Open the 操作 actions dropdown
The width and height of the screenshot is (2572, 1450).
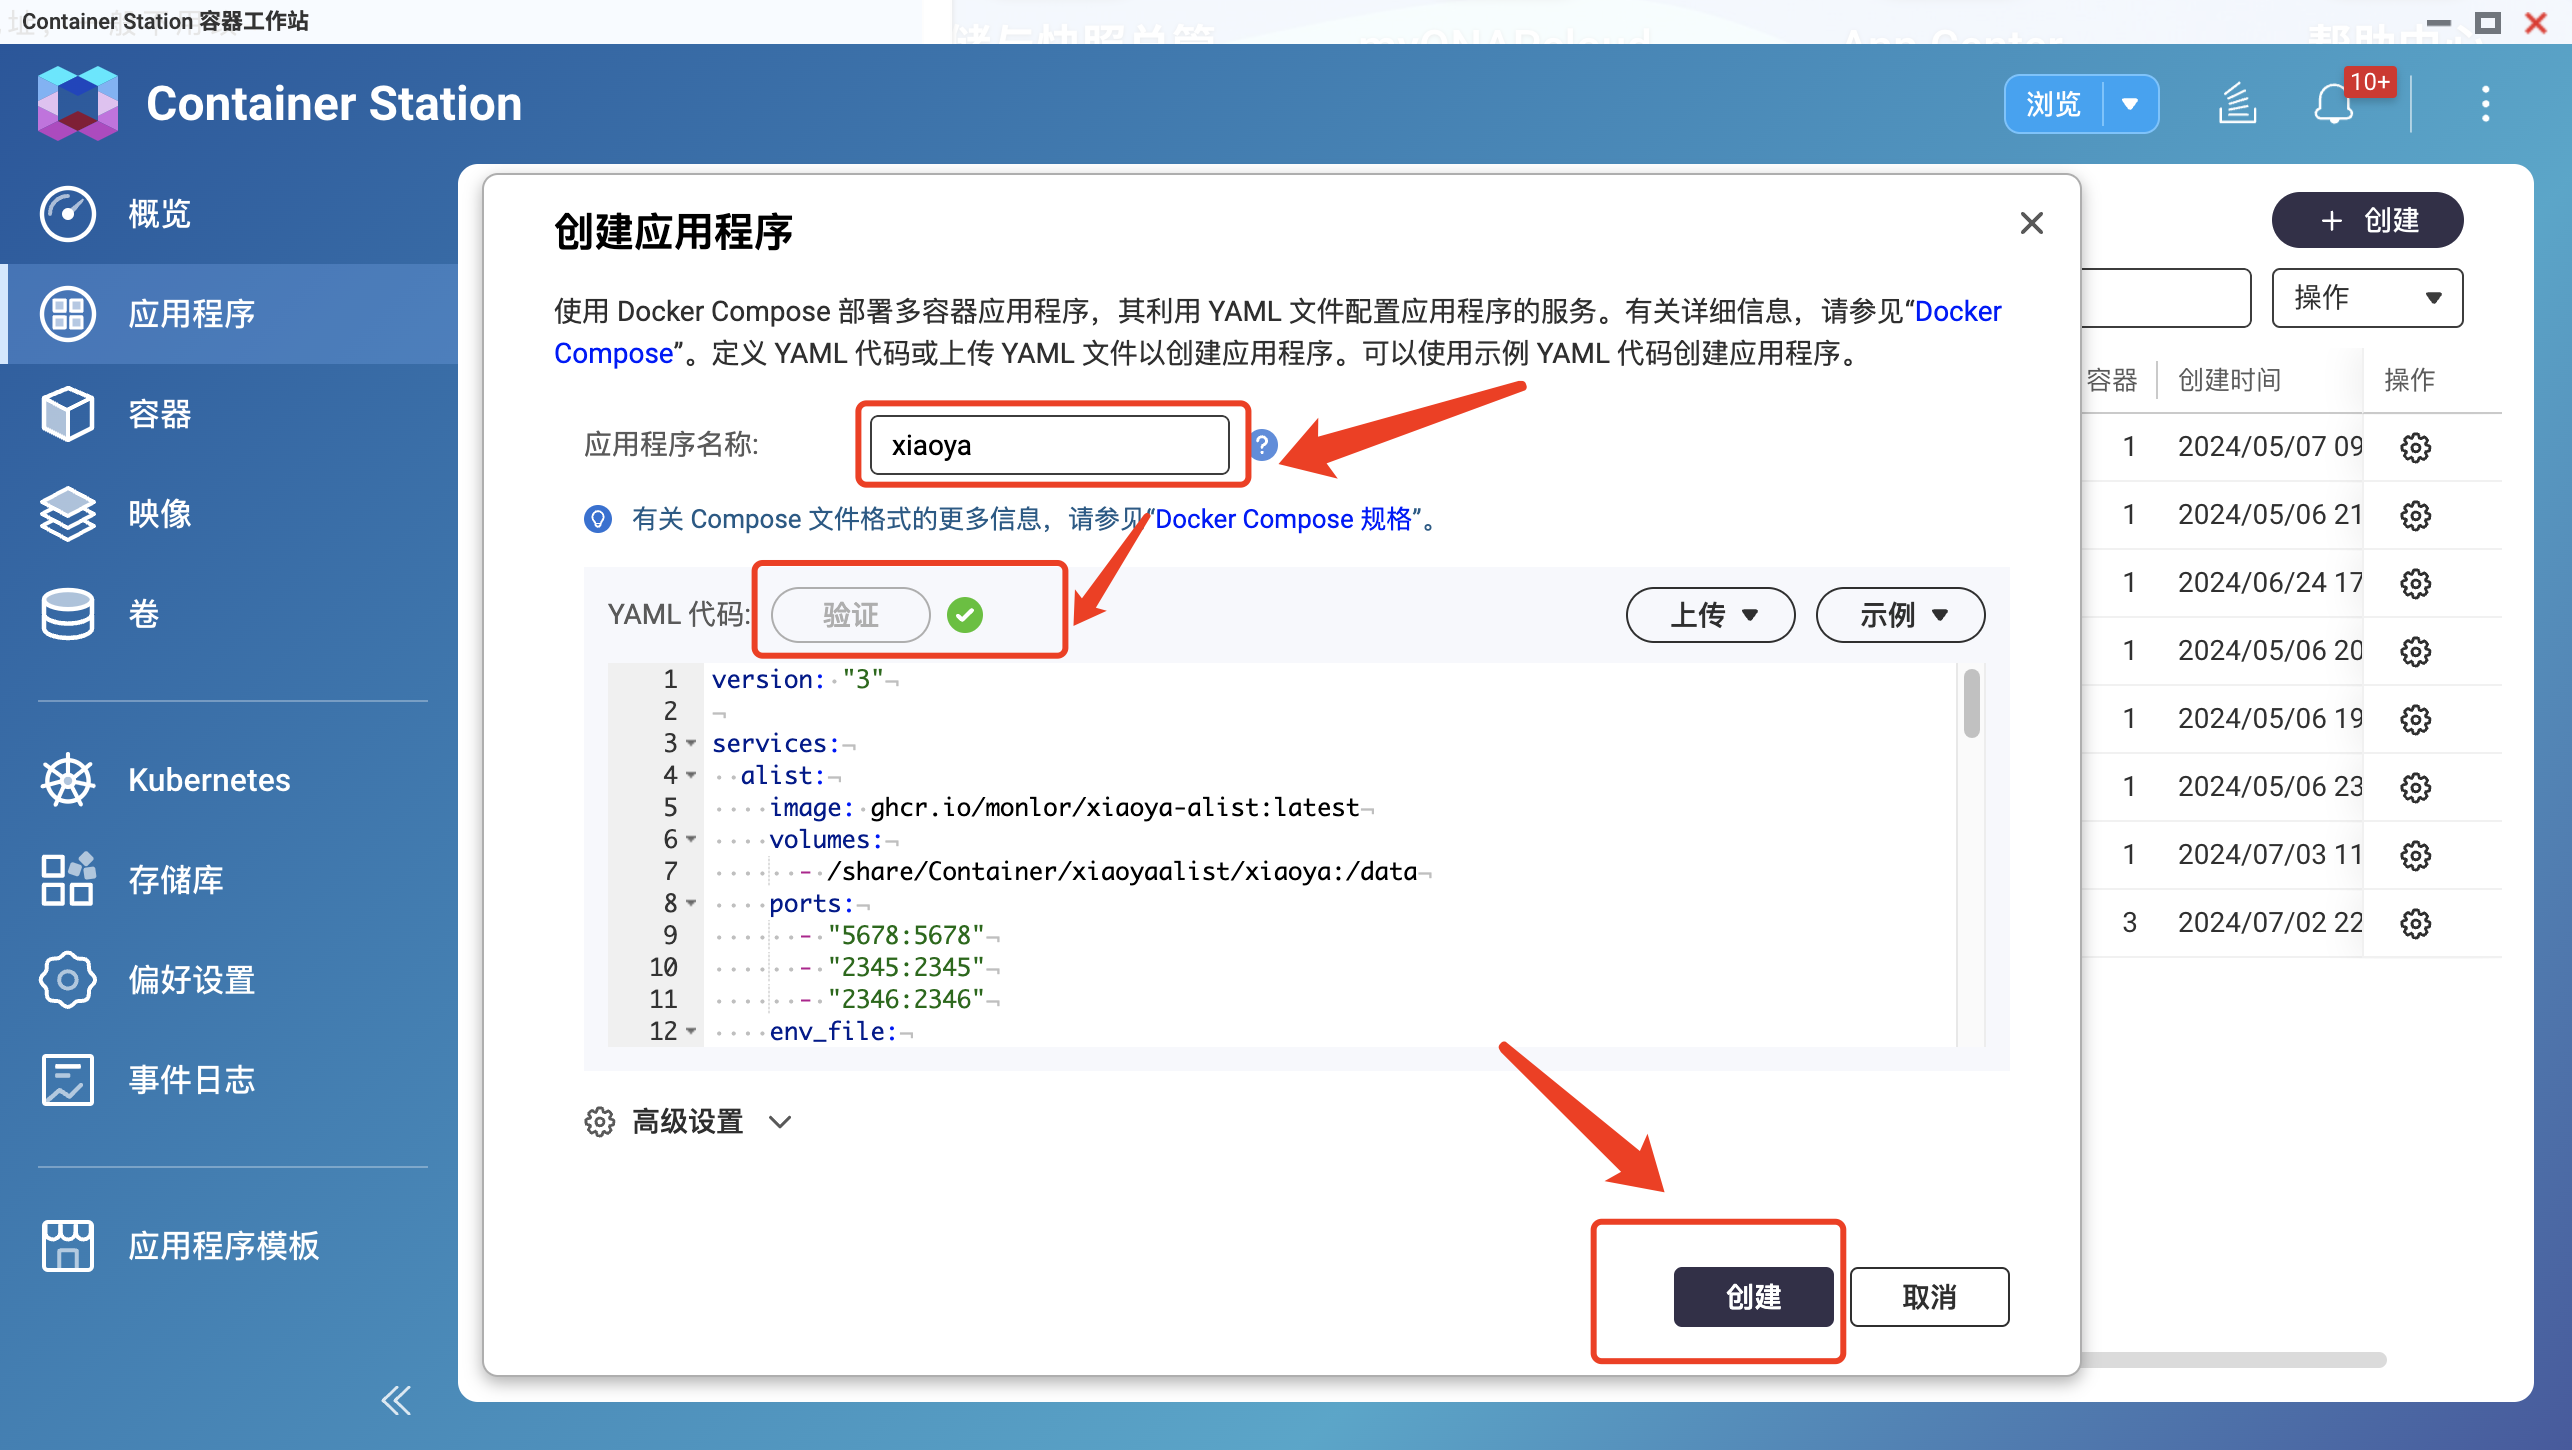[x=2367, y=297]
